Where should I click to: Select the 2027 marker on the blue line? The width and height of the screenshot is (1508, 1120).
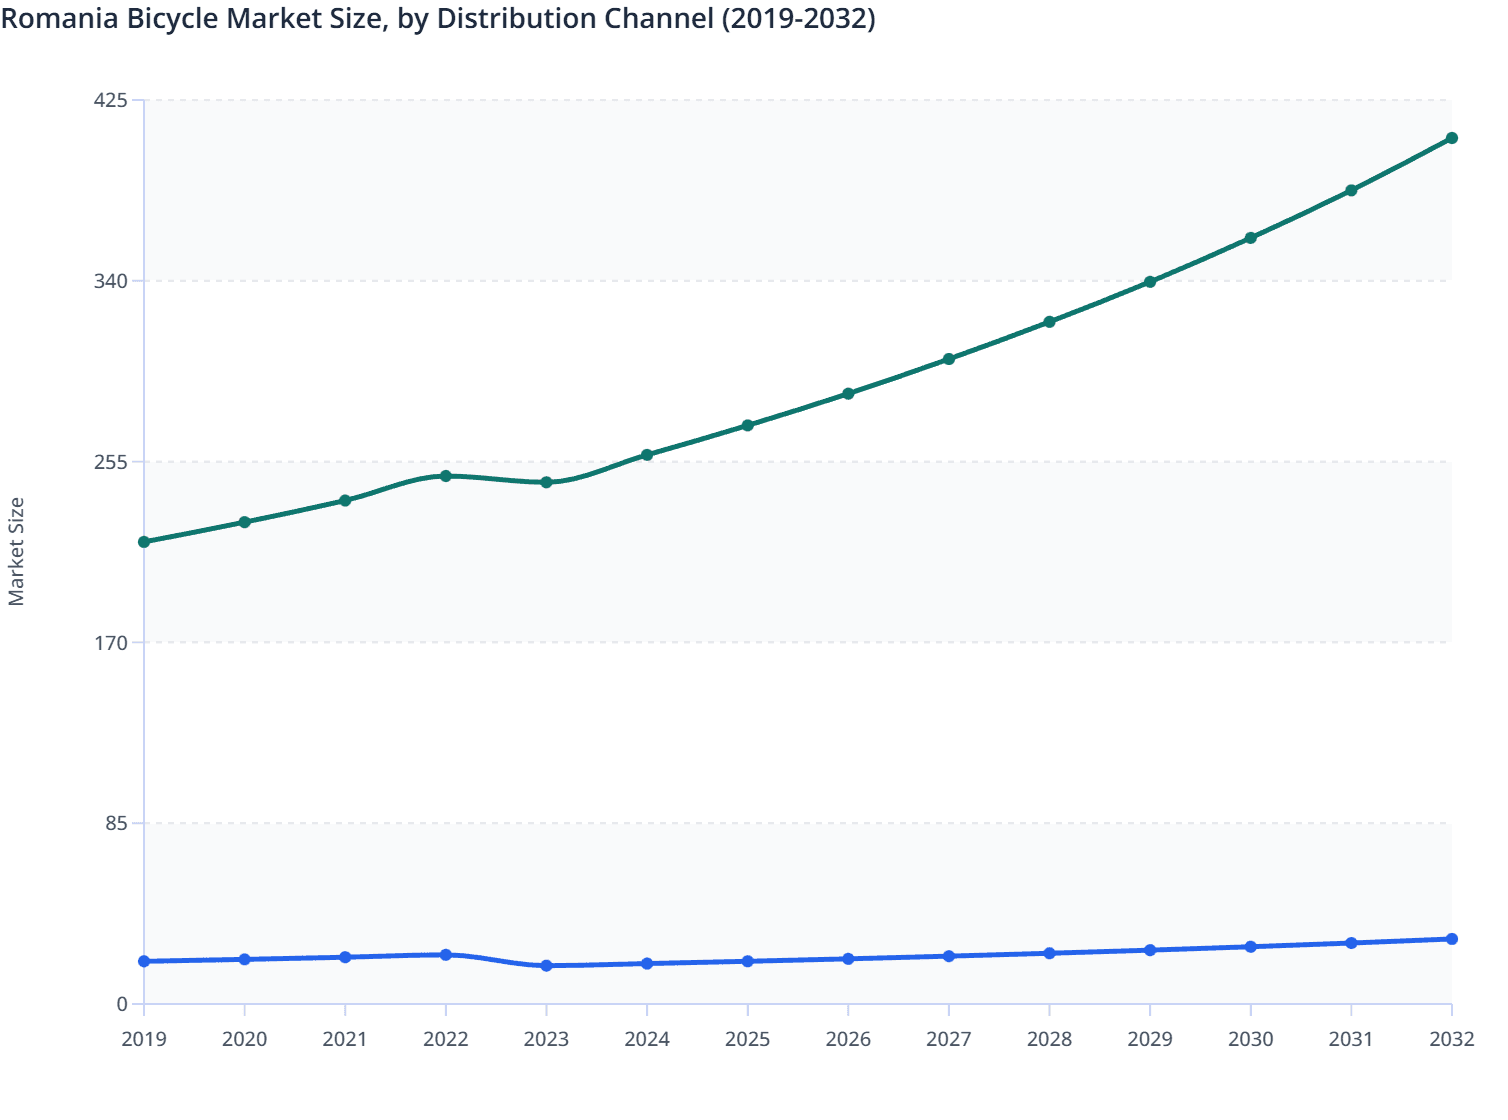coord(947,955)
